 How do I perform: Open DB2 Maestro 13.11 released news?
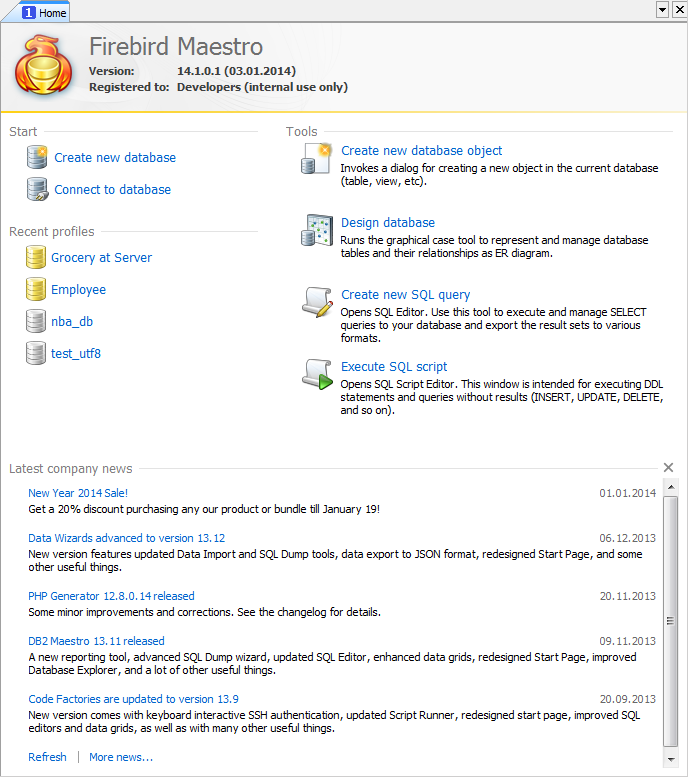coord(96,641)
